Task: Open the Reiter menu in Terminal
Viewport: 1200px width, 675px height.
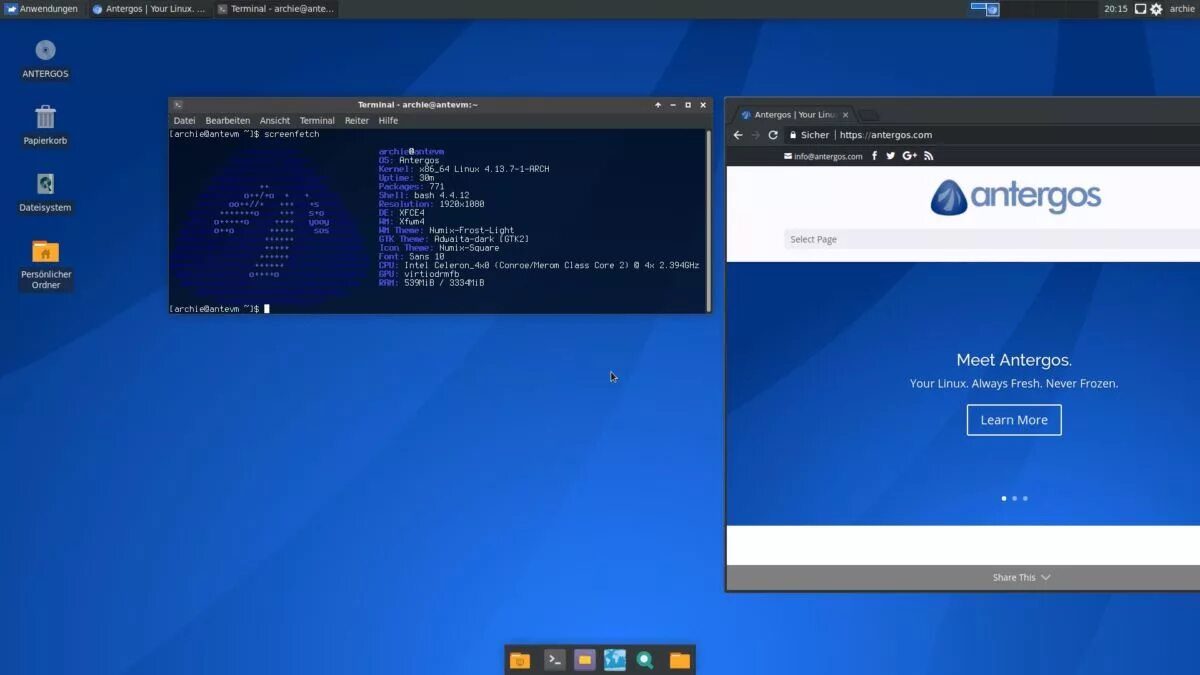Action: tap(357, 120)
